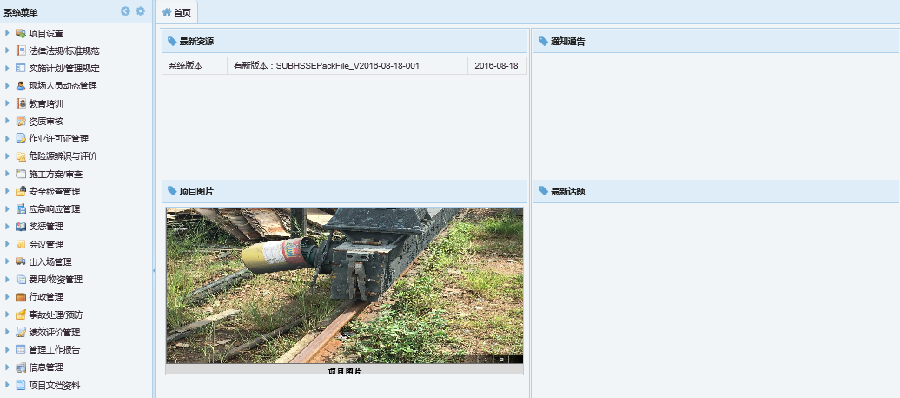Open 出入场管理 menu item
This screenshot has width=900, height=398.
pyautogui.click(x=51, y=262)
